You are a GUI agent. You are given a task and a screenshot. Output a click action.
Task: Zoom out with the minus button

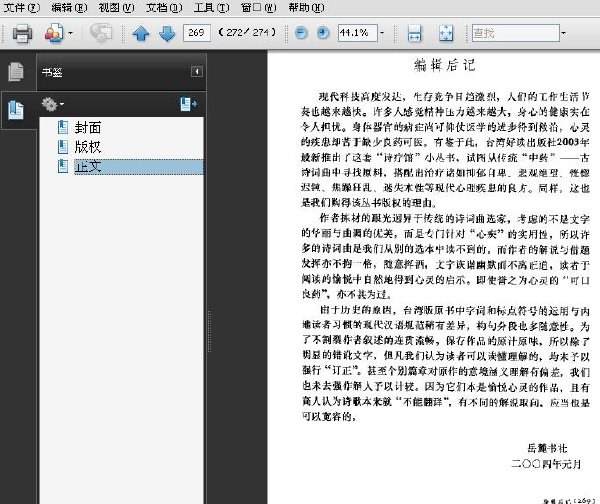(301, 33)
